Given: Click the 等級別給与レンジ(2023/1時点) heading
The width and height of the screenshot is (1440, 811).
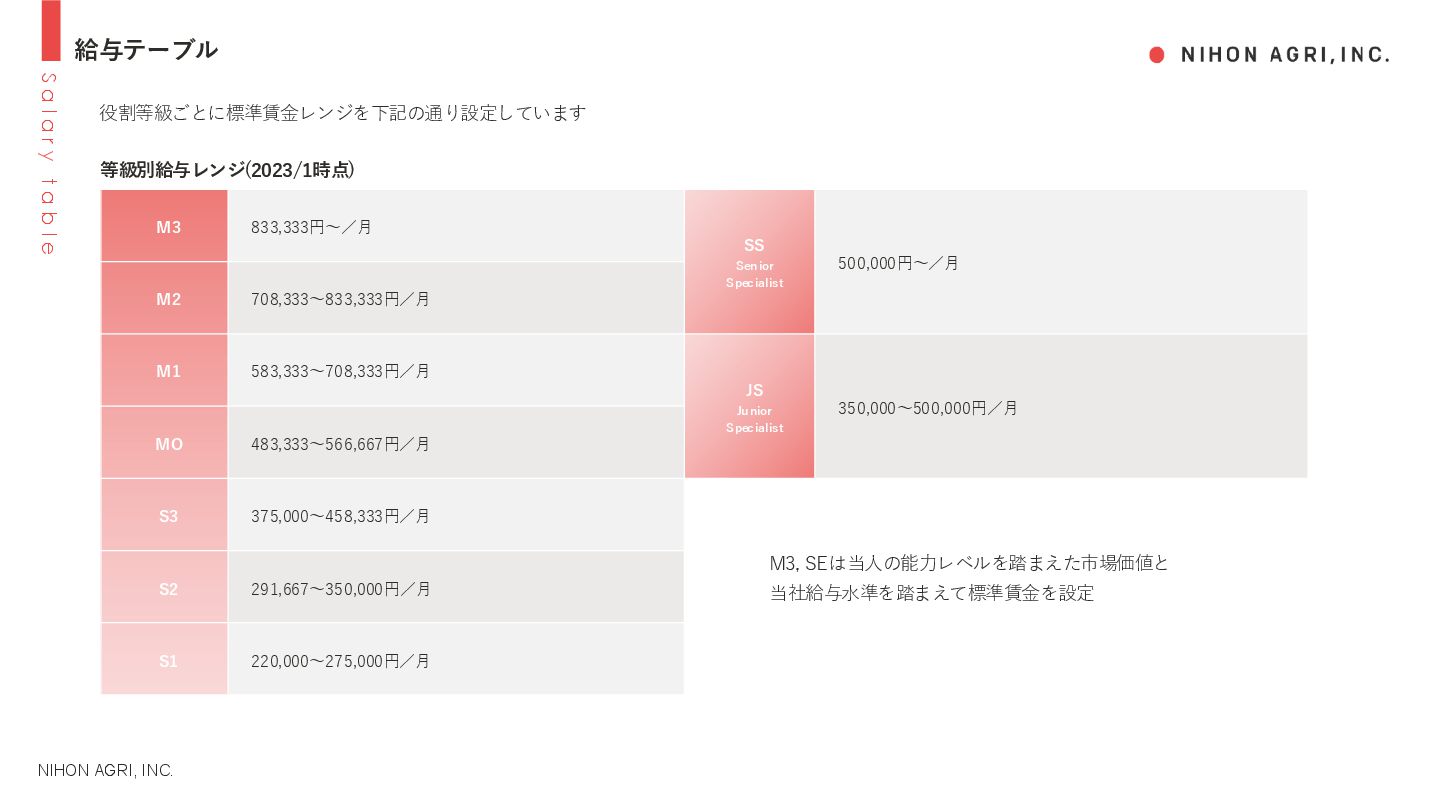Looking at the screenshot, I should point(227,170).
